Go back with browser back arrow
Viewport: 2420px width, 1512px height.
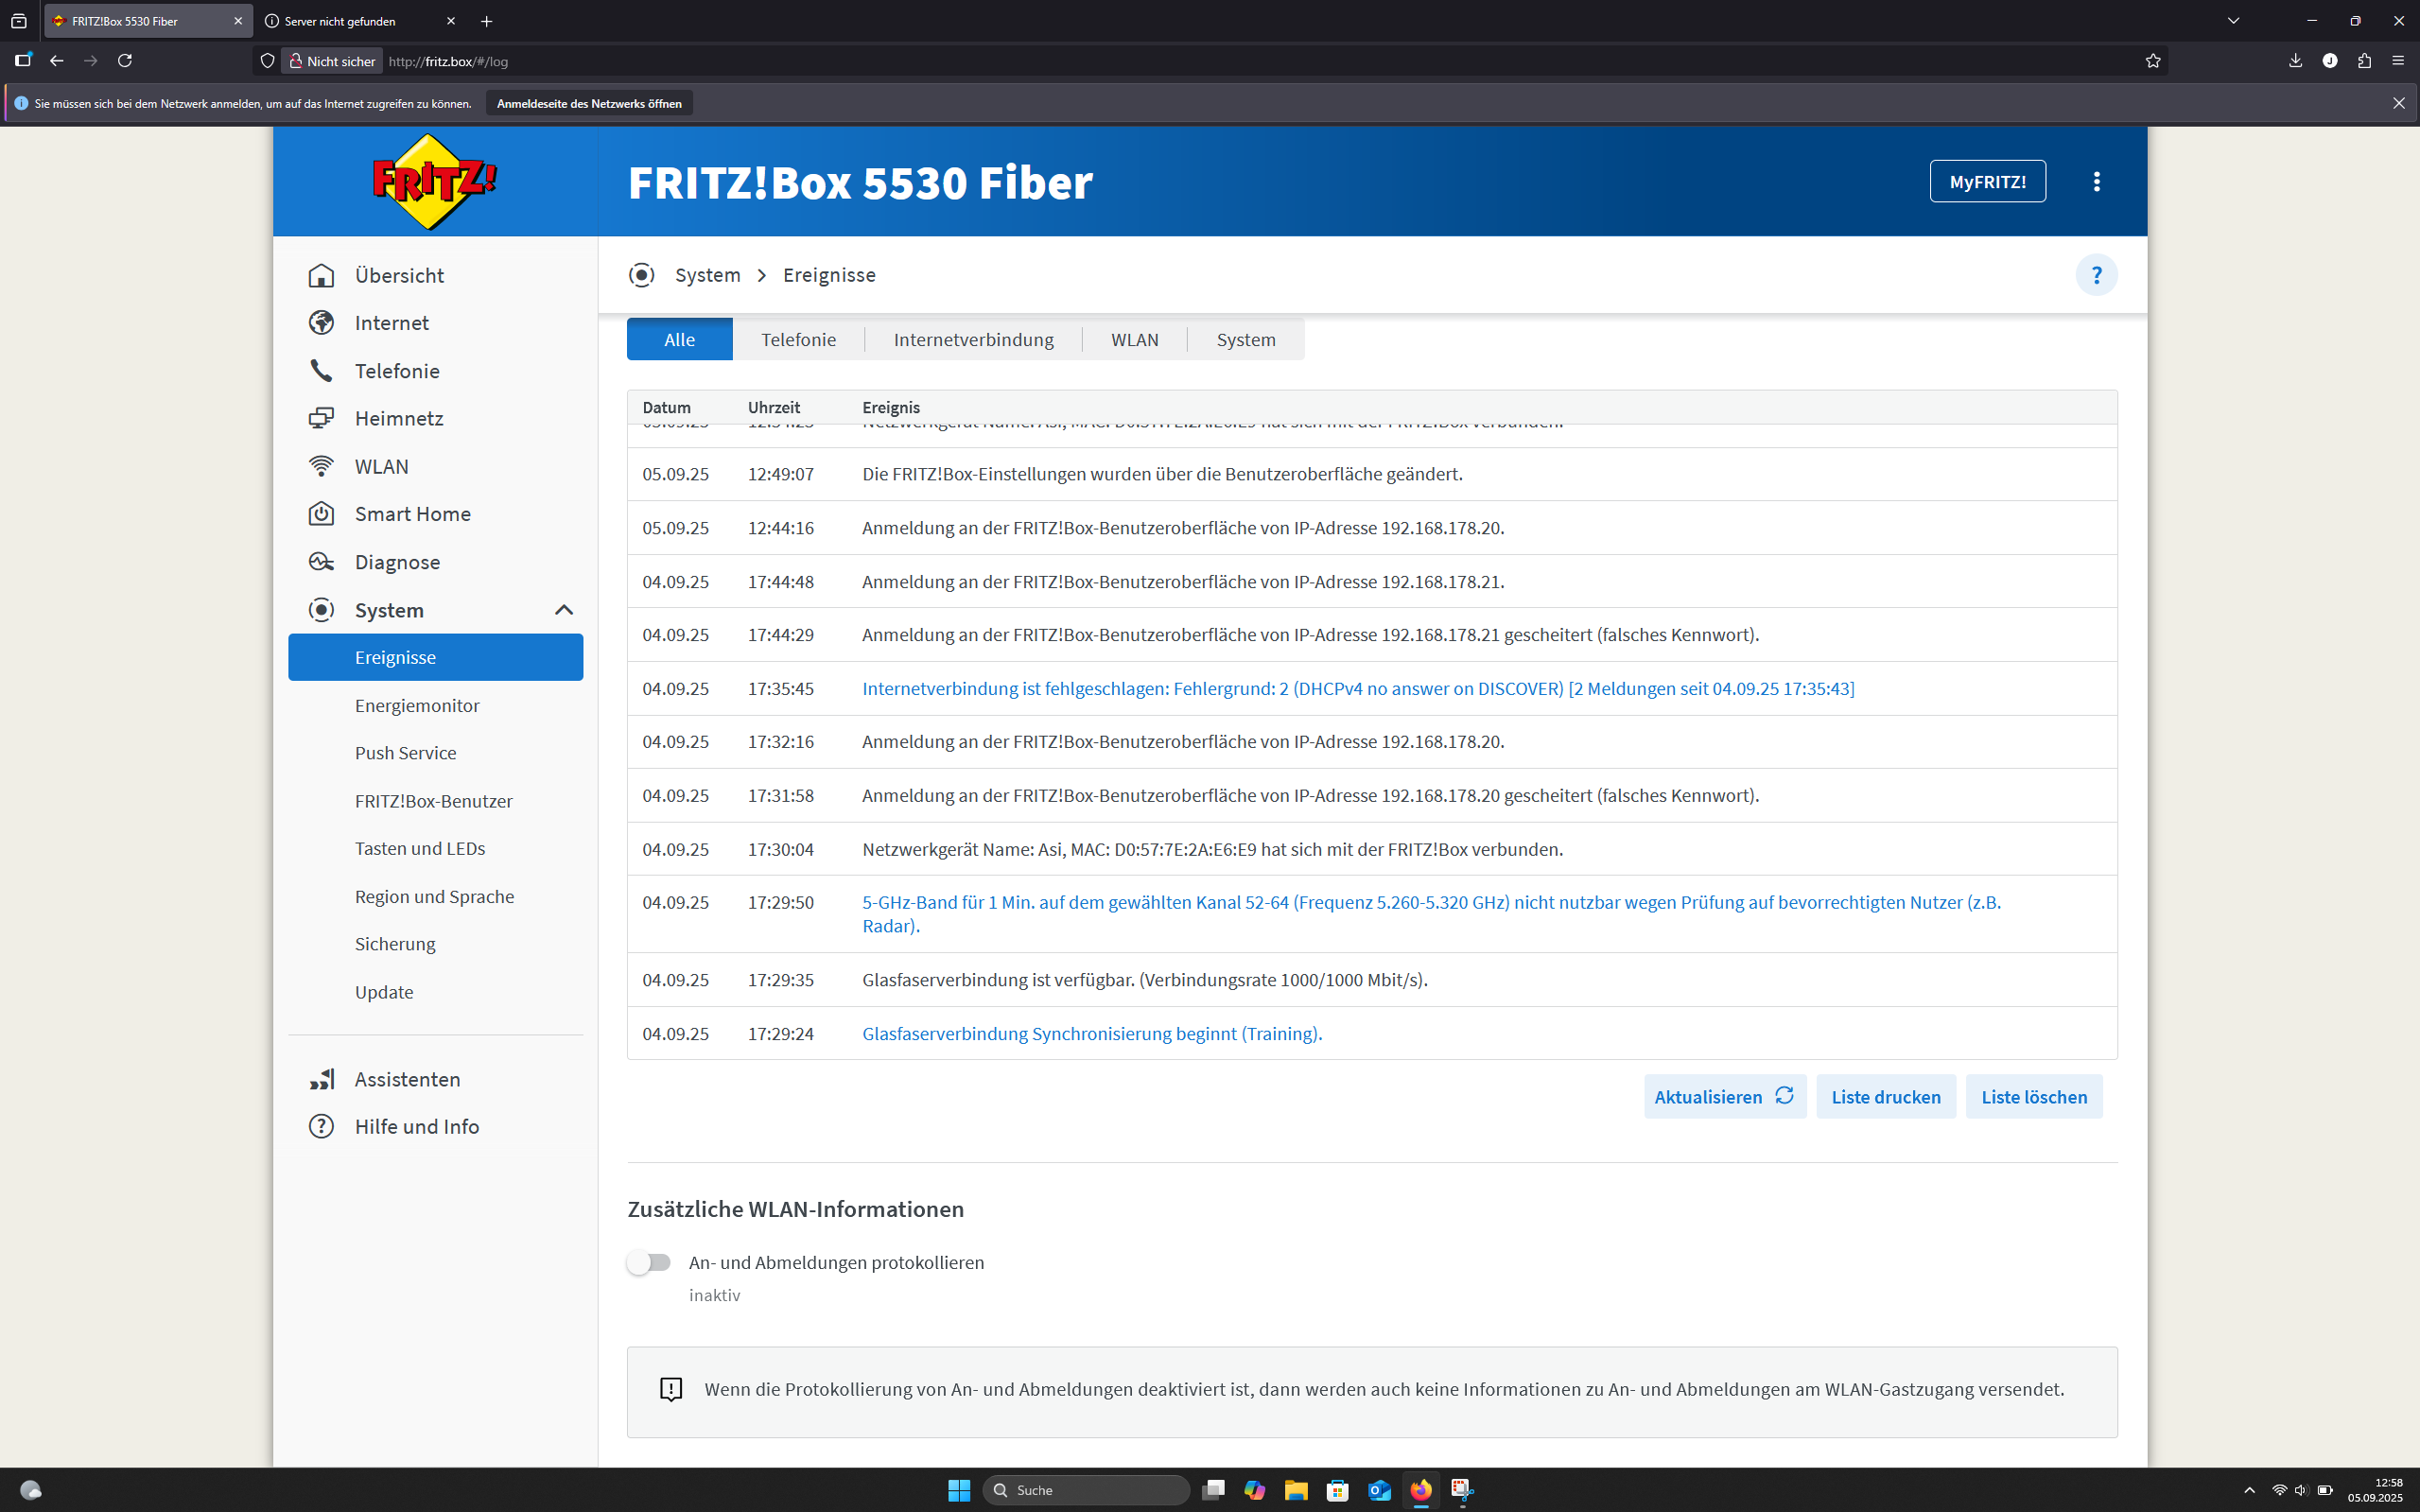click(x=57, y=61)
